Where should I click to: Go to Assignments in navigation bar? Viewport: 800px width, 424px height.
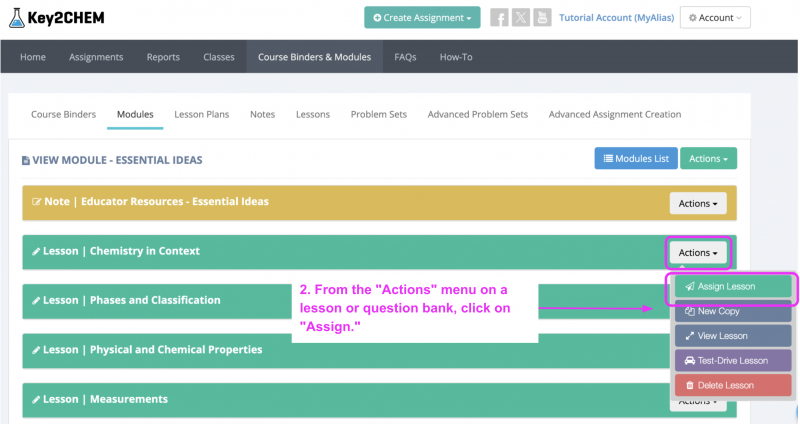point(96,57)
